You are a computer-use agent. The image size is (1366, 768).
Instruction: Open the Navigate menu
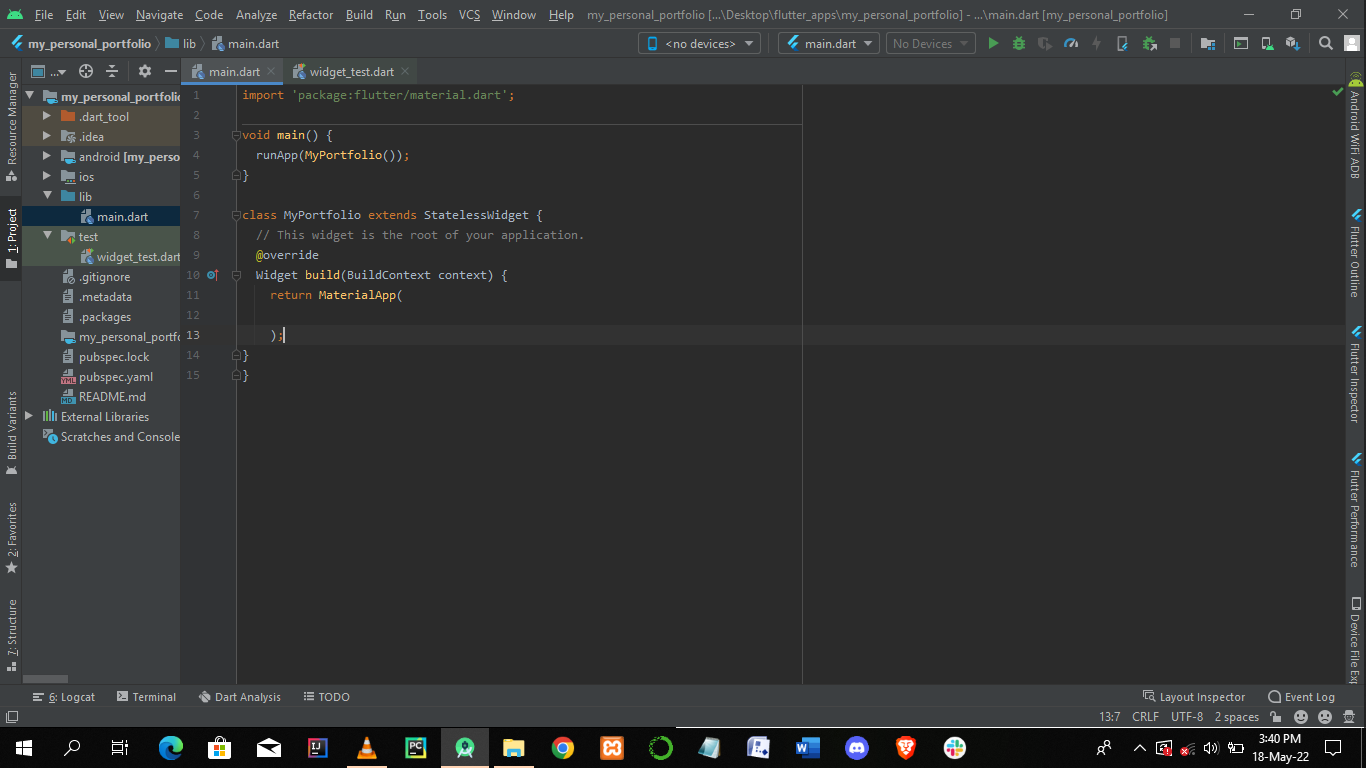[x=160, y=15]
